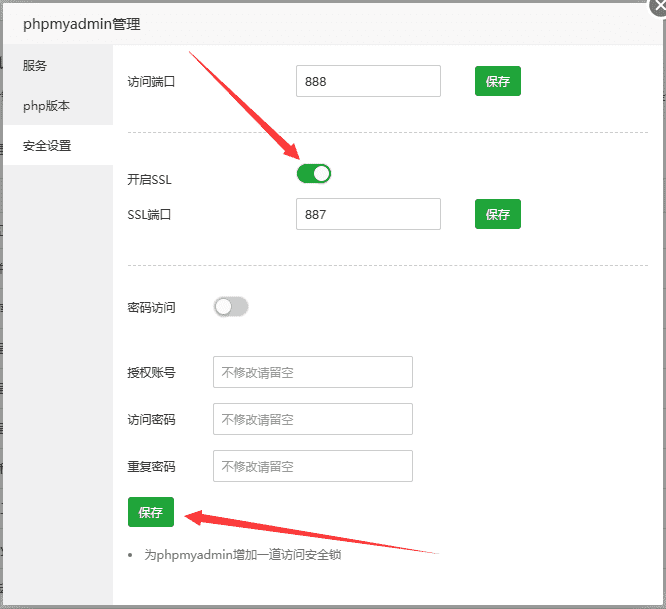Click the 重复密码 input field
The height and width of the screenshot is (609, 666).
(313, 466)
